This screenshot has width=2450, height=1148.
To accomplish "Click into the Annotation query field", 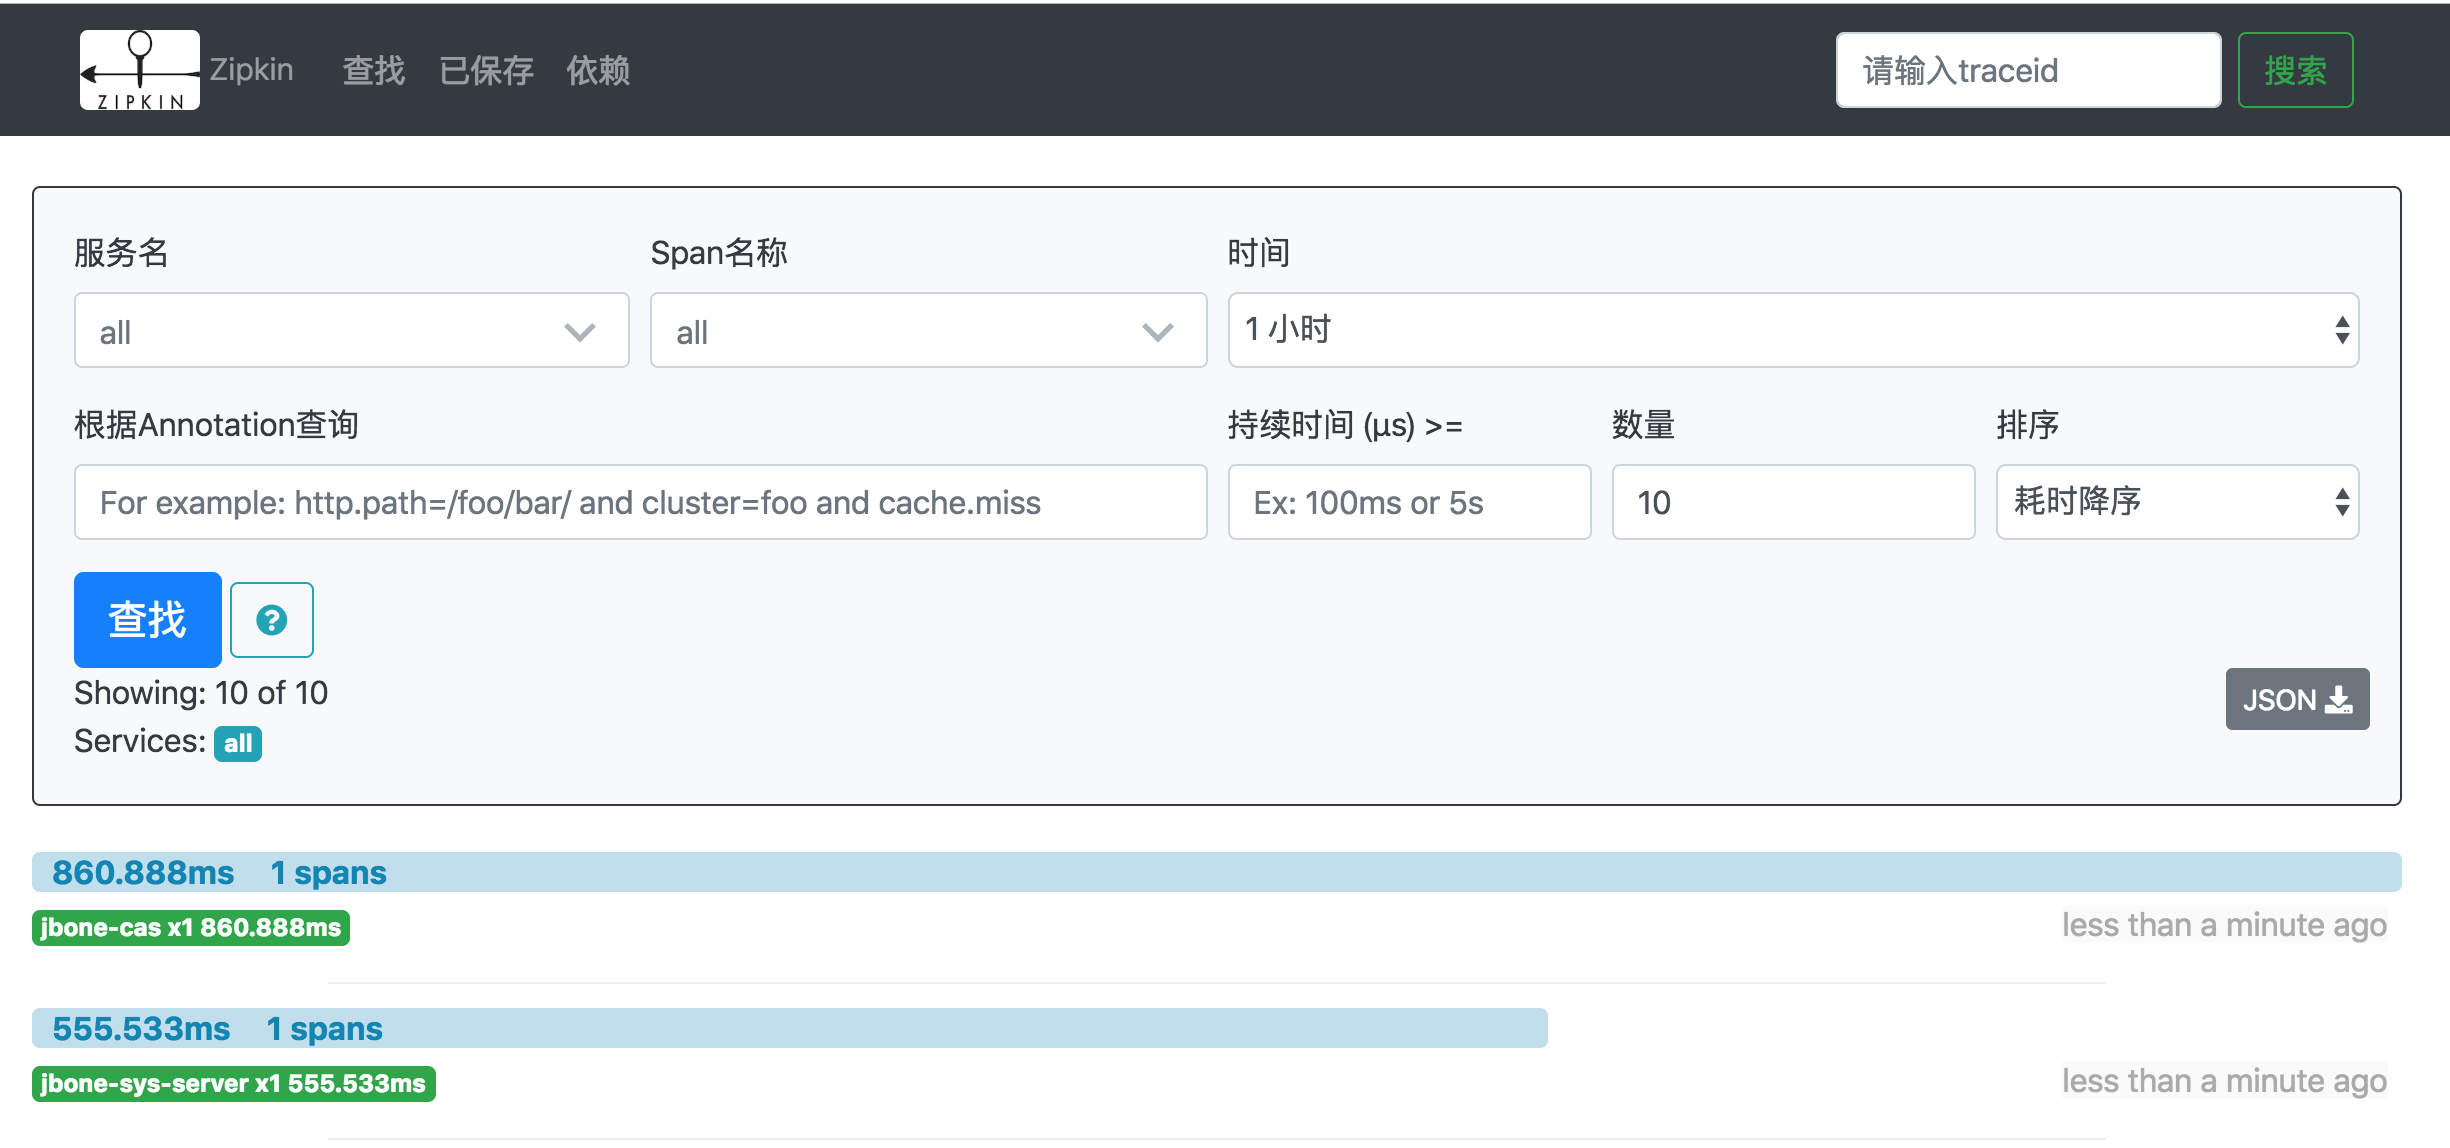I will pos(640,502).
